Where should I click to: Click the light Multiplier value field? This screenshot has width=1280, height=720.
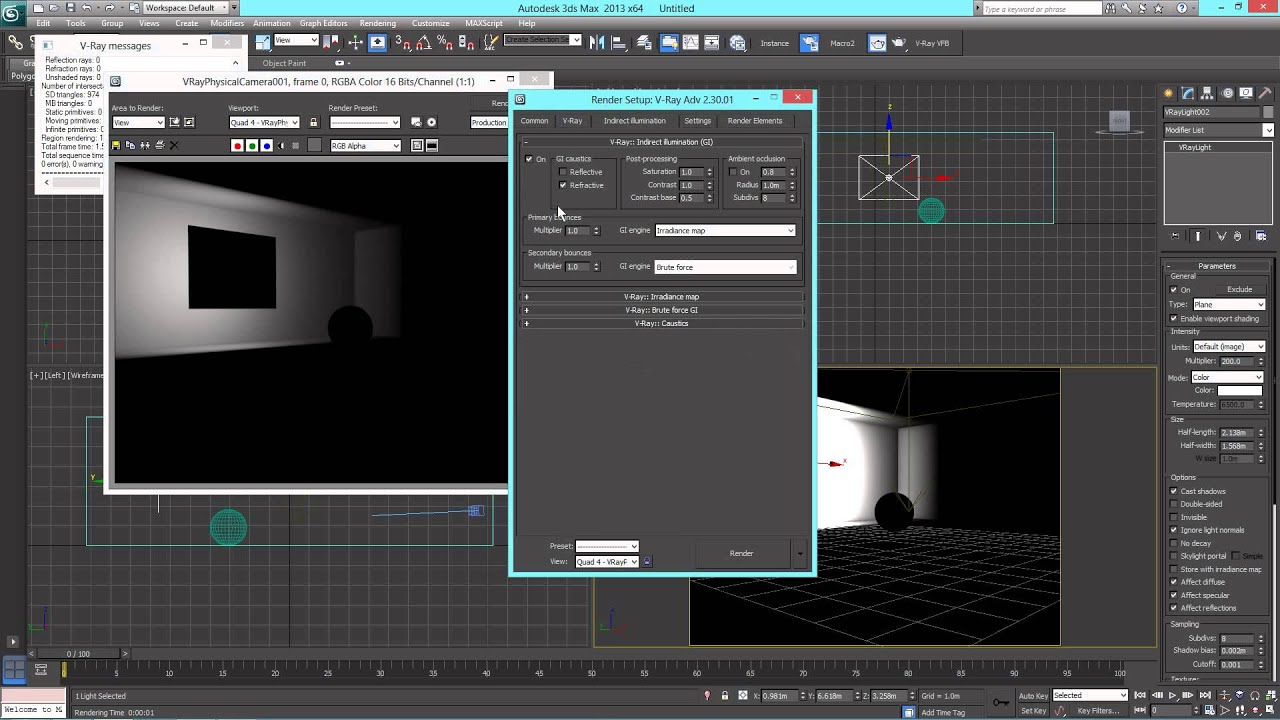(x=1236, y=361)
